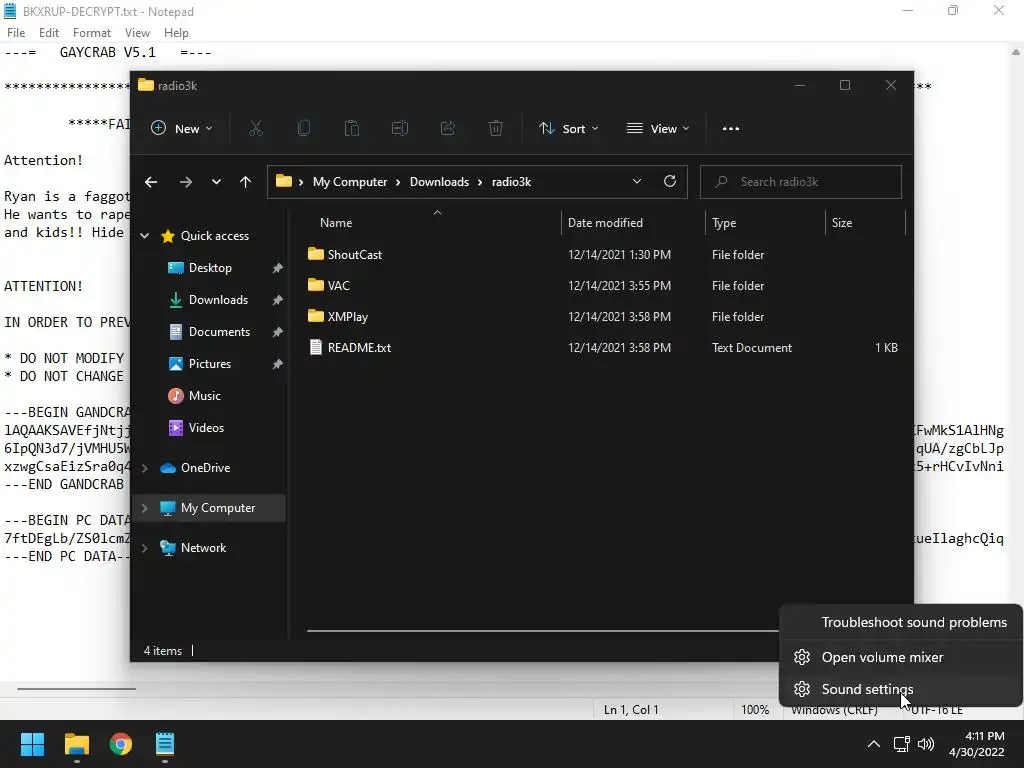Click the Paste clipboard icon

[x=352, y=129]
